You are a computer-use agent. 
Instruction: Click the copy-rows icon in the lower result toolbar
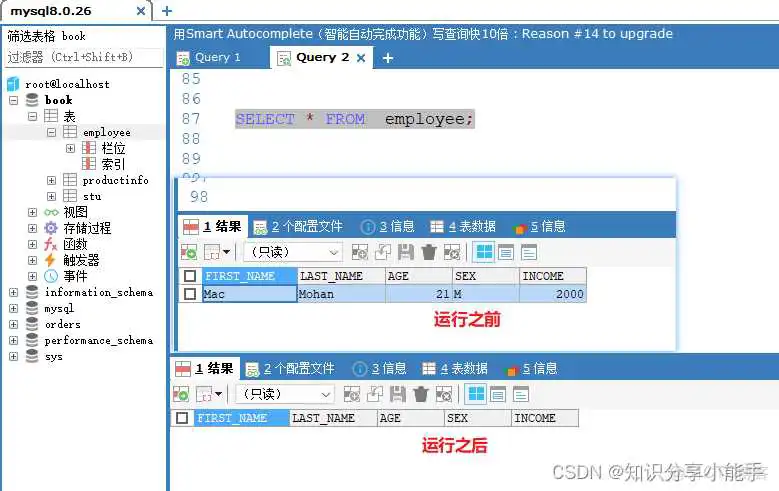204,395
